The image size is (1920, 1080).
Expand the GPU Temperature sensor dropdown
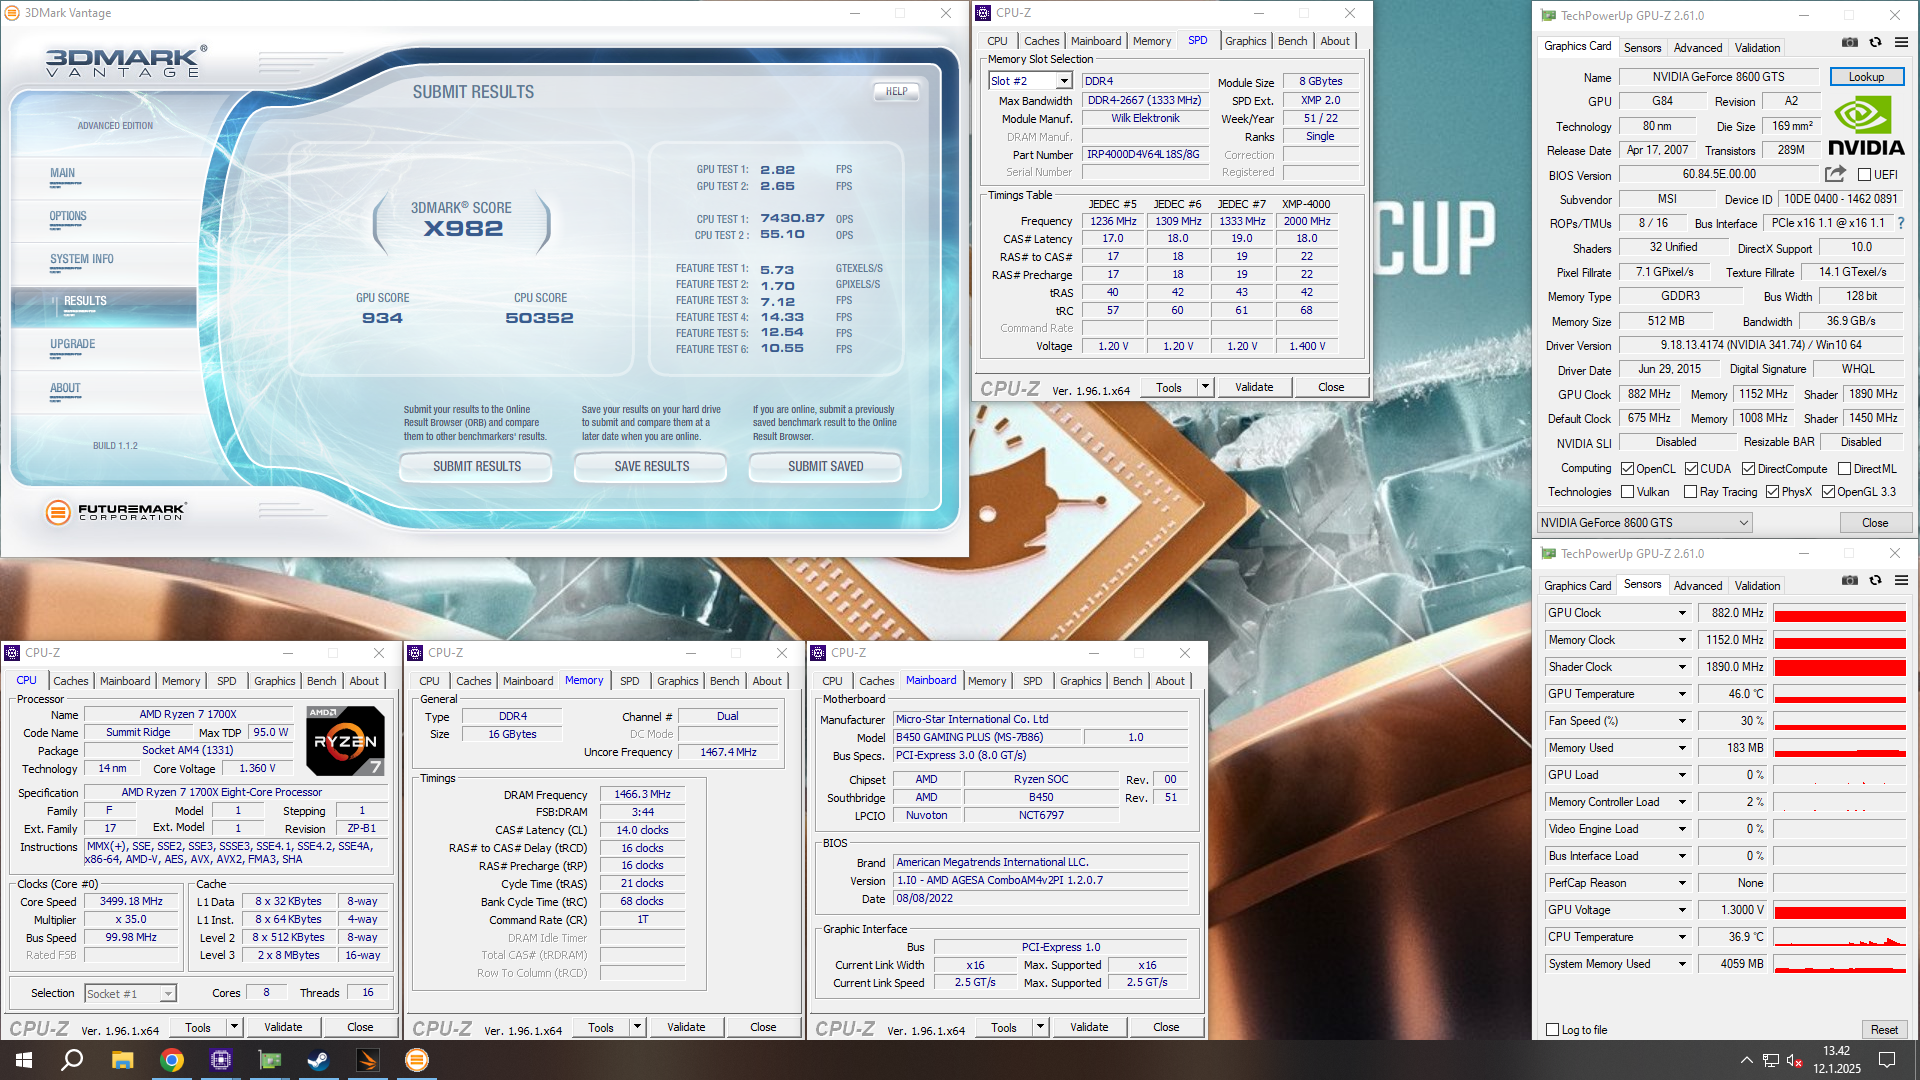[1682, 694]
